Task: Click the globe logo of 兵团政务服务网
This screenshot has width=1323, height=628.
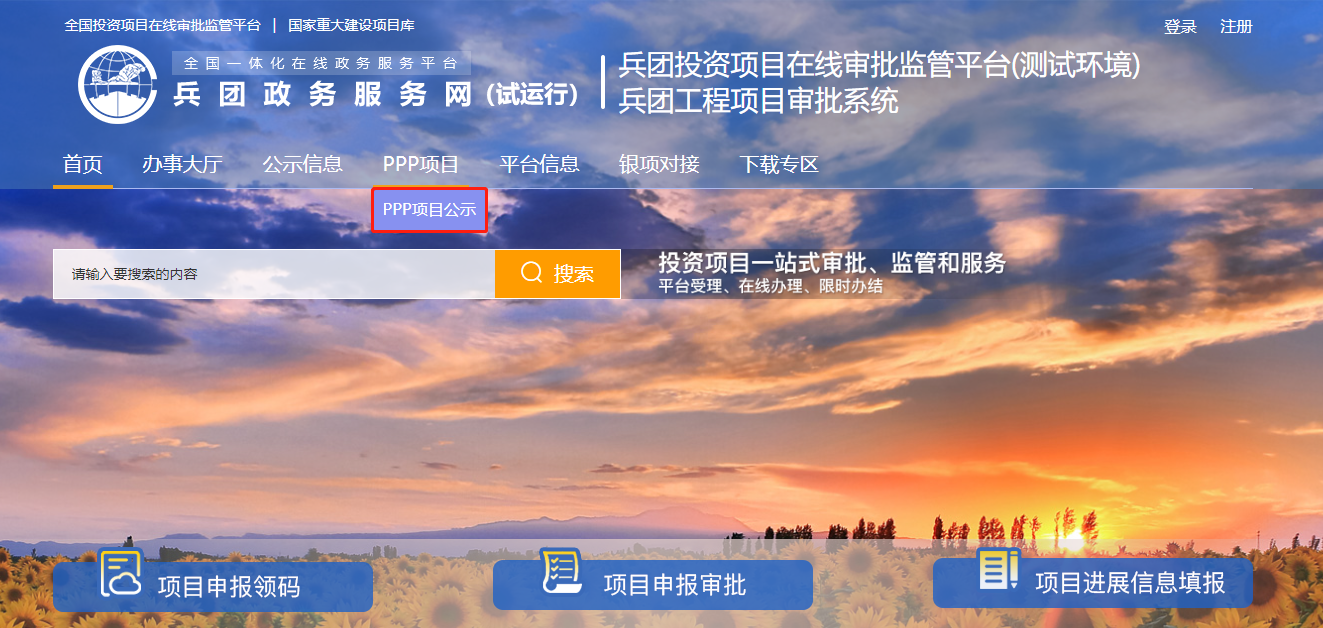Action: point(118,85)
